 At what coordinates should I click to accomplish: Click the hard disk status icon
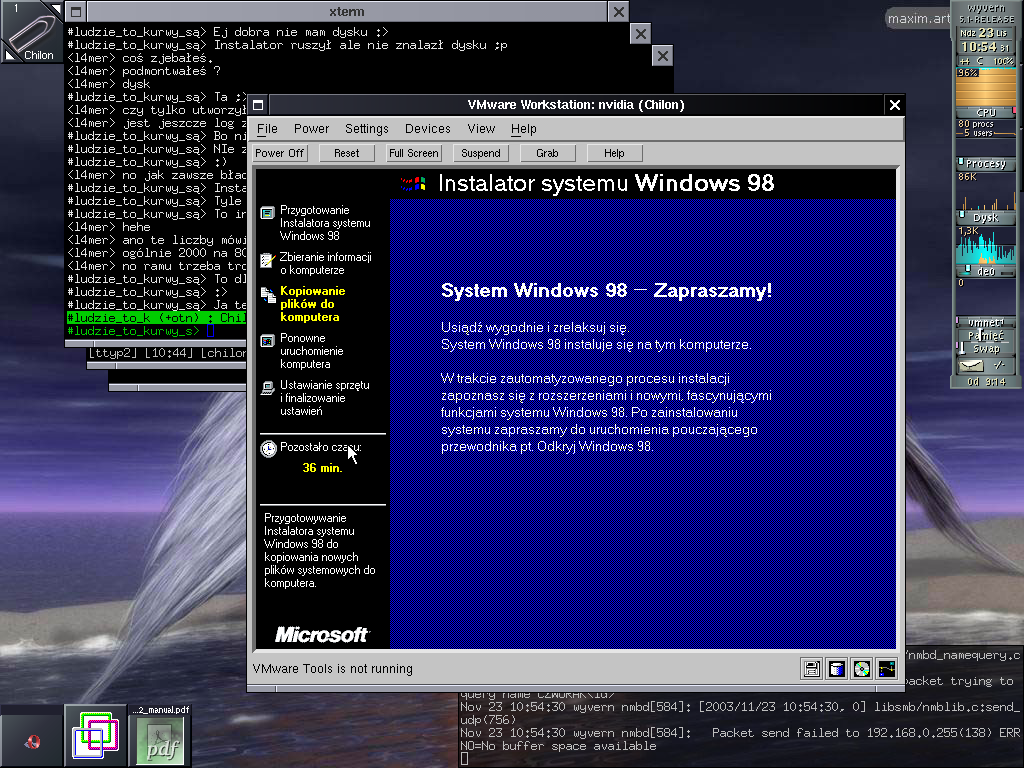837,669
